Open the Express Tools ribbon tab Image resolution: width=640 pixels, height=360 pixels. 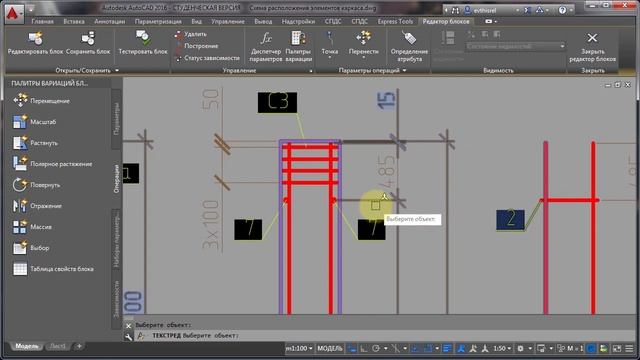click(395, 21)
